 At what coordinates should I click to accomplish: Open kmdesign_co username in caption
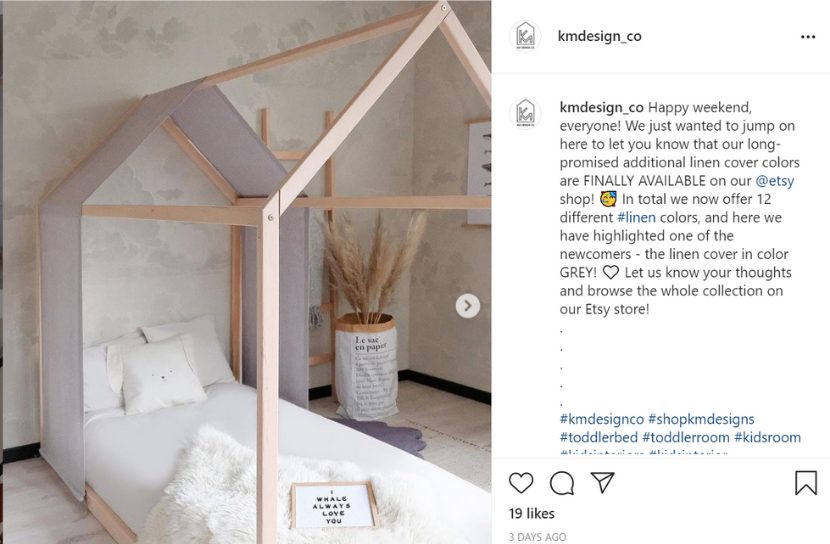[601, 107]
